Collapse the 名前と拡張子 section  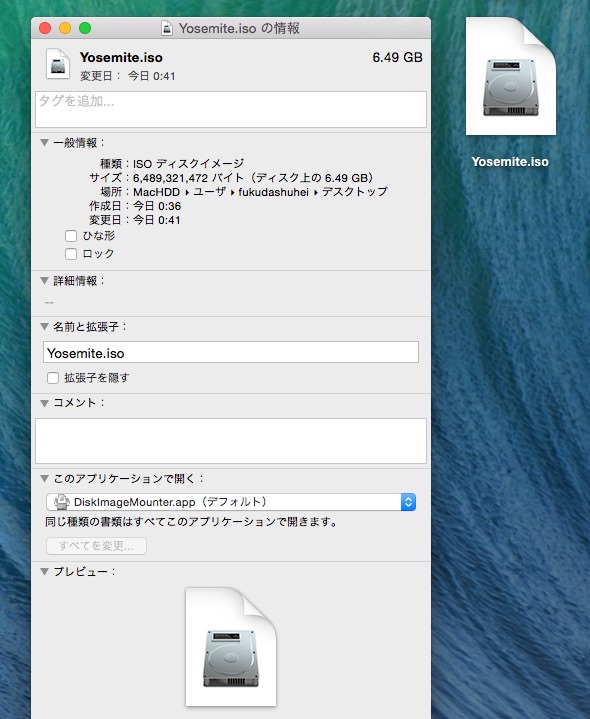(44, 326)
